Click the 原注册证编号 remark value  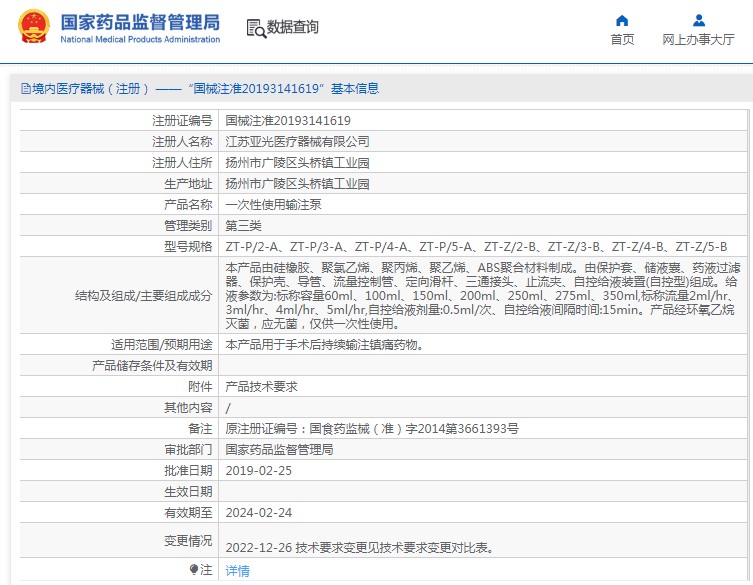372,428
